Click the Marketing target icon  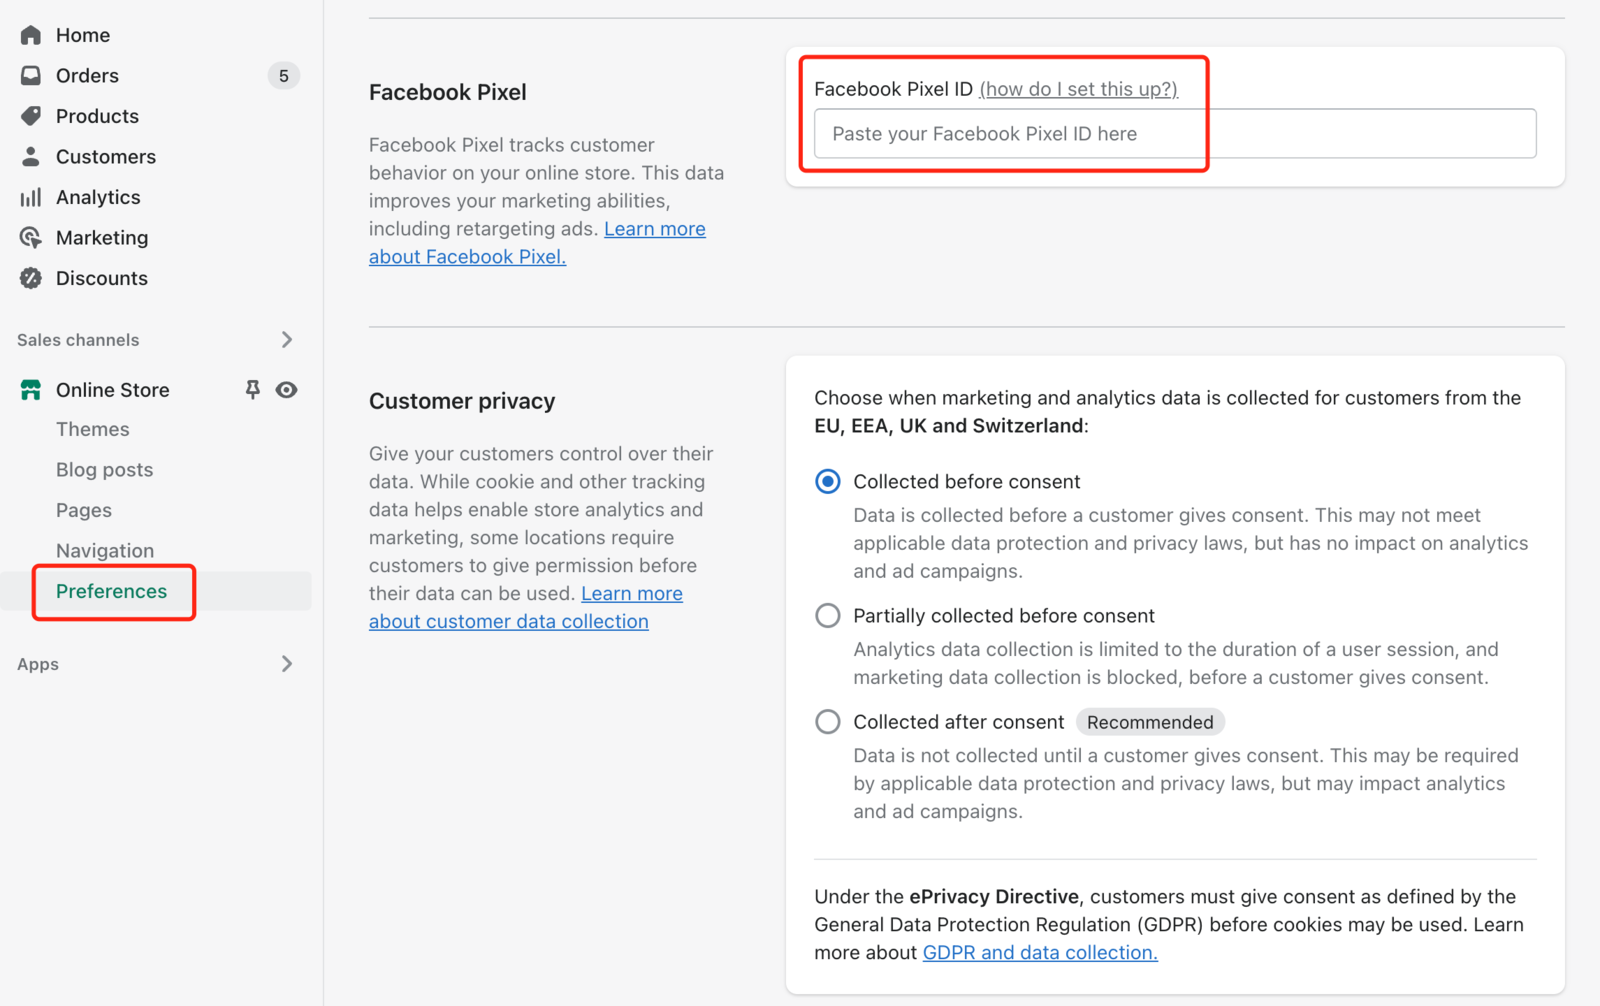31,238
